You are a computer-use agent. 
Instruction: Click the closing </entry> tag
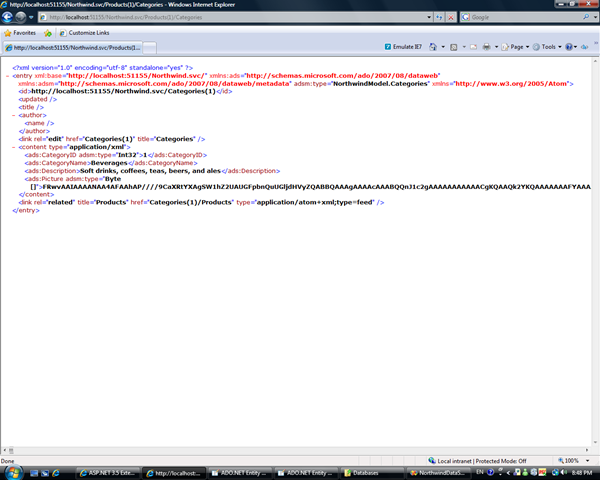pyautogui.click(x=26, y=211)
